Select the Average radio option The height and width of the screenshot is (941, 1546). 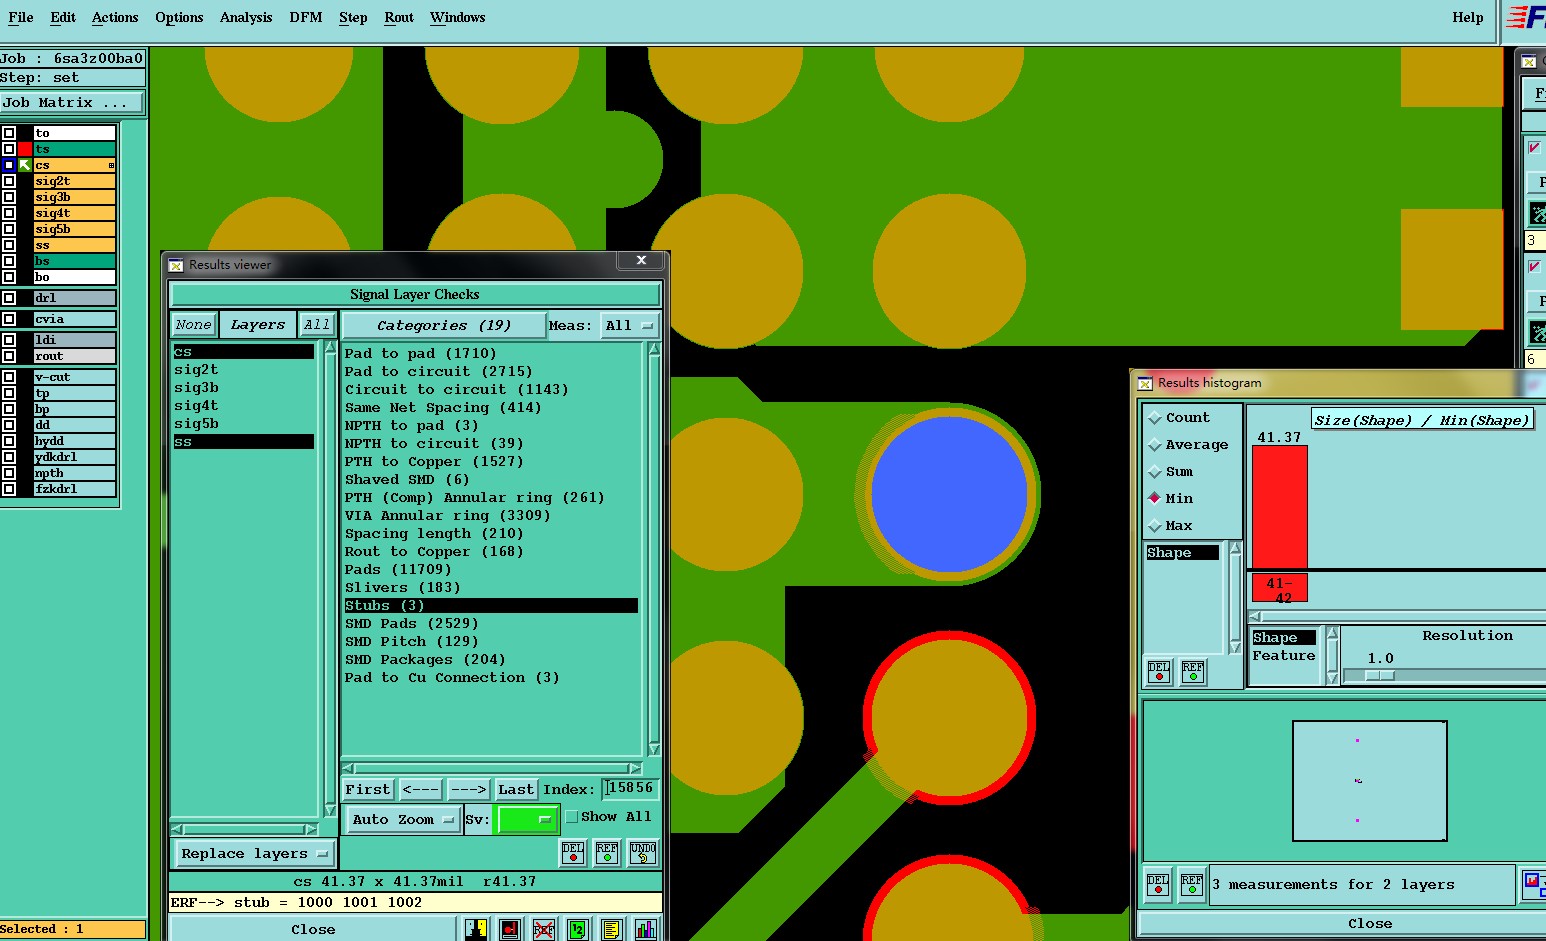coord(1155,445)
